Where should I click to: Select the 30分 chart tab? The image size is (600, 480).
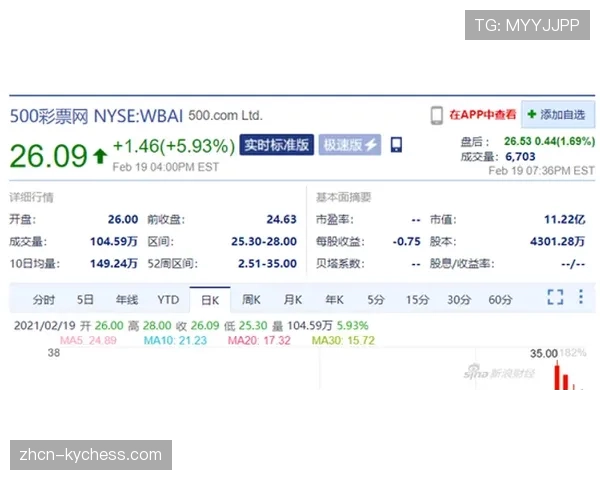(x=459, y=300)
